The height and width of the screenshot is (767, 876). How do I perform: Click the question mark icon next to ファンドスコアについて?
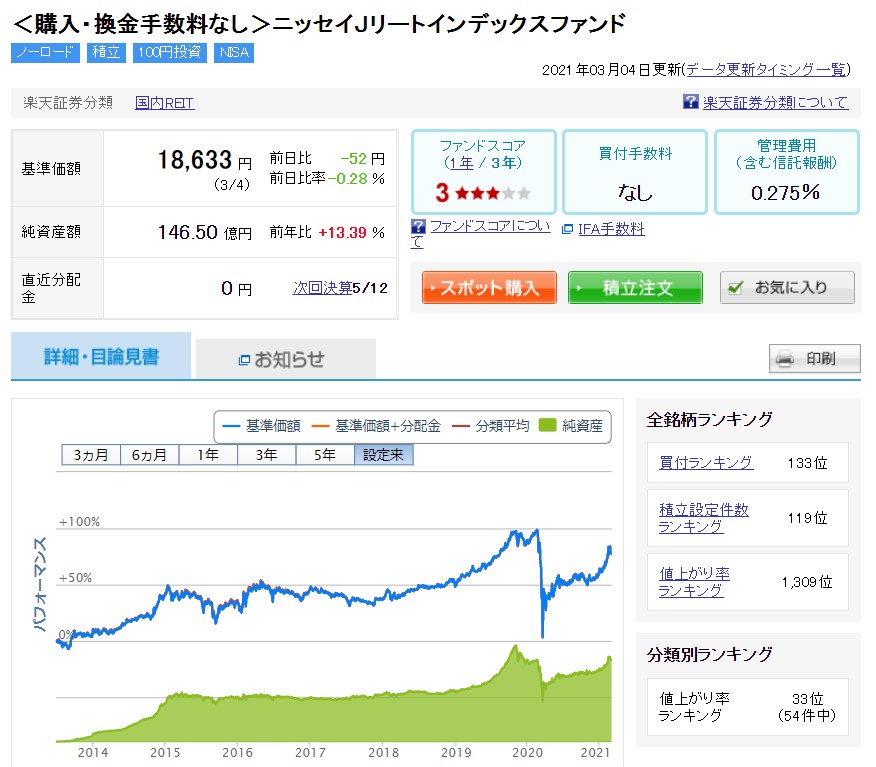[x=418, y=226]
